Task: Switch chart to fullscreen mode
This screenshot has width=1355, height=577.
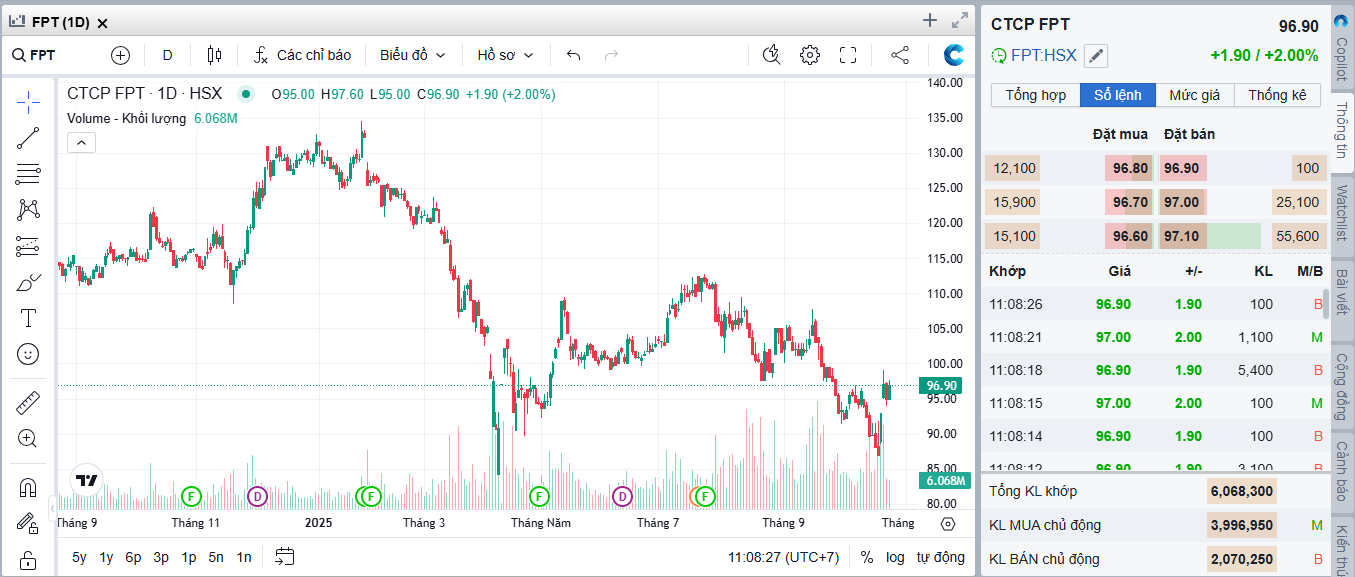Action: point(848,55)
